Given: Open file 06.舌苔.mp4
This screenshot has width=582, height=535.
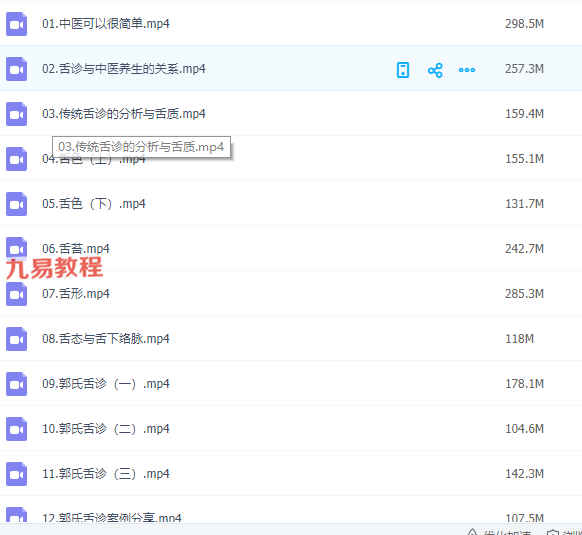Looking at the screenshot, I should point(76,249).
